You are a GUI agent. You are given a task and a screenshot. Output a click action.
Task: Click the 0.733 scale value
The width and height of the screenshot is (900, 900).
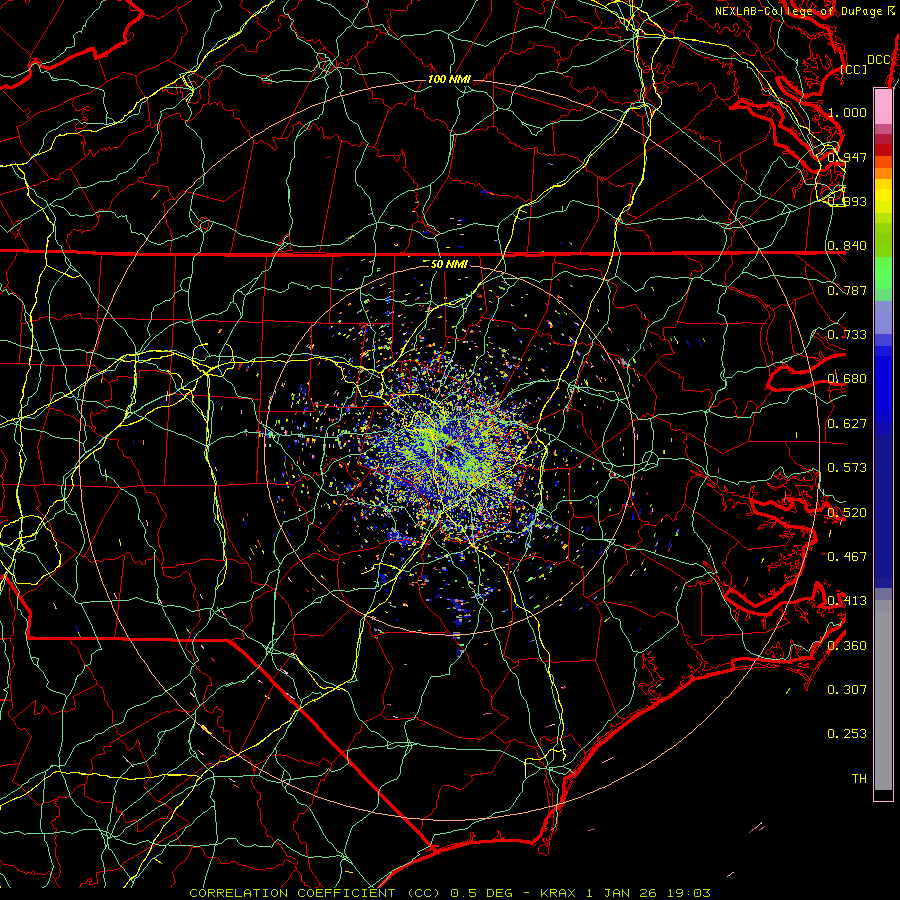pos(847,335)
